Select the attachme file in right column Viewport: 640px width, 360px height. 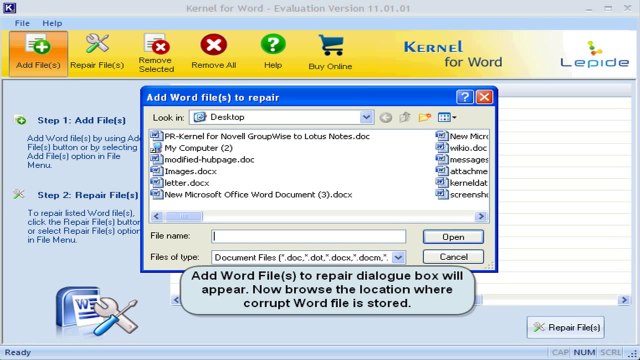point(462,171)
